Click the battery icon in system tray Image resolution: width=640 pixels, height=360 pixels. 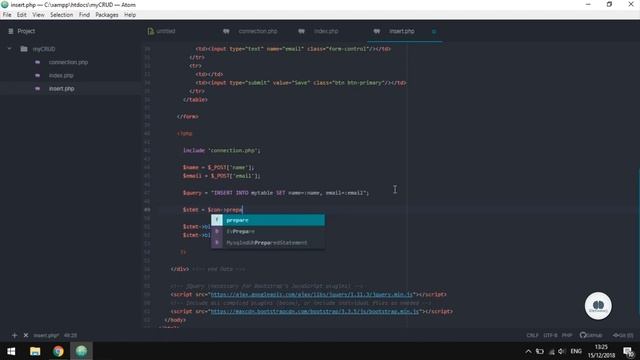point(540,351)
